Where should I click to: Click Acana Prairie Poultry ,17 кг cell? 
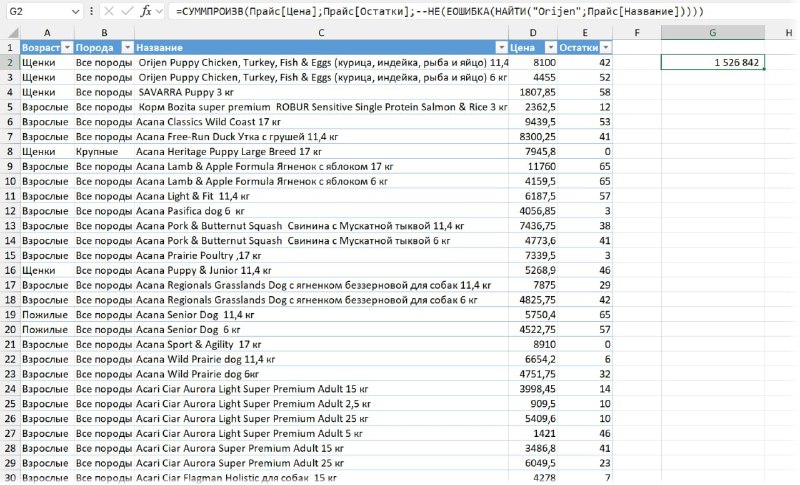click(321, 255)
